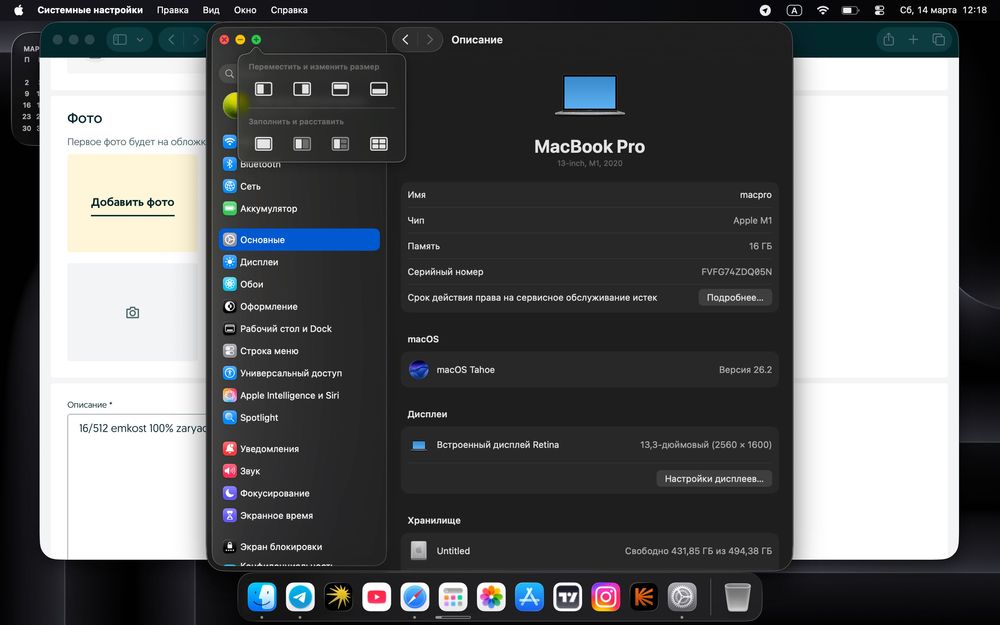Open Control Center in the menu bar
This screenshot has height=625, width=1000.
879,10
